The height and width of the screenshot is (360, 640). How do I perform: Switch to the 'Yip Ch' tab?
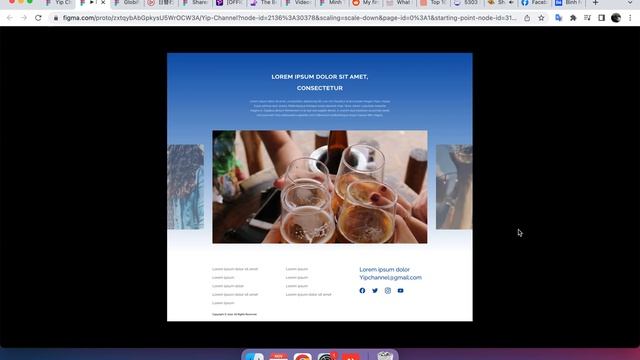59,3
